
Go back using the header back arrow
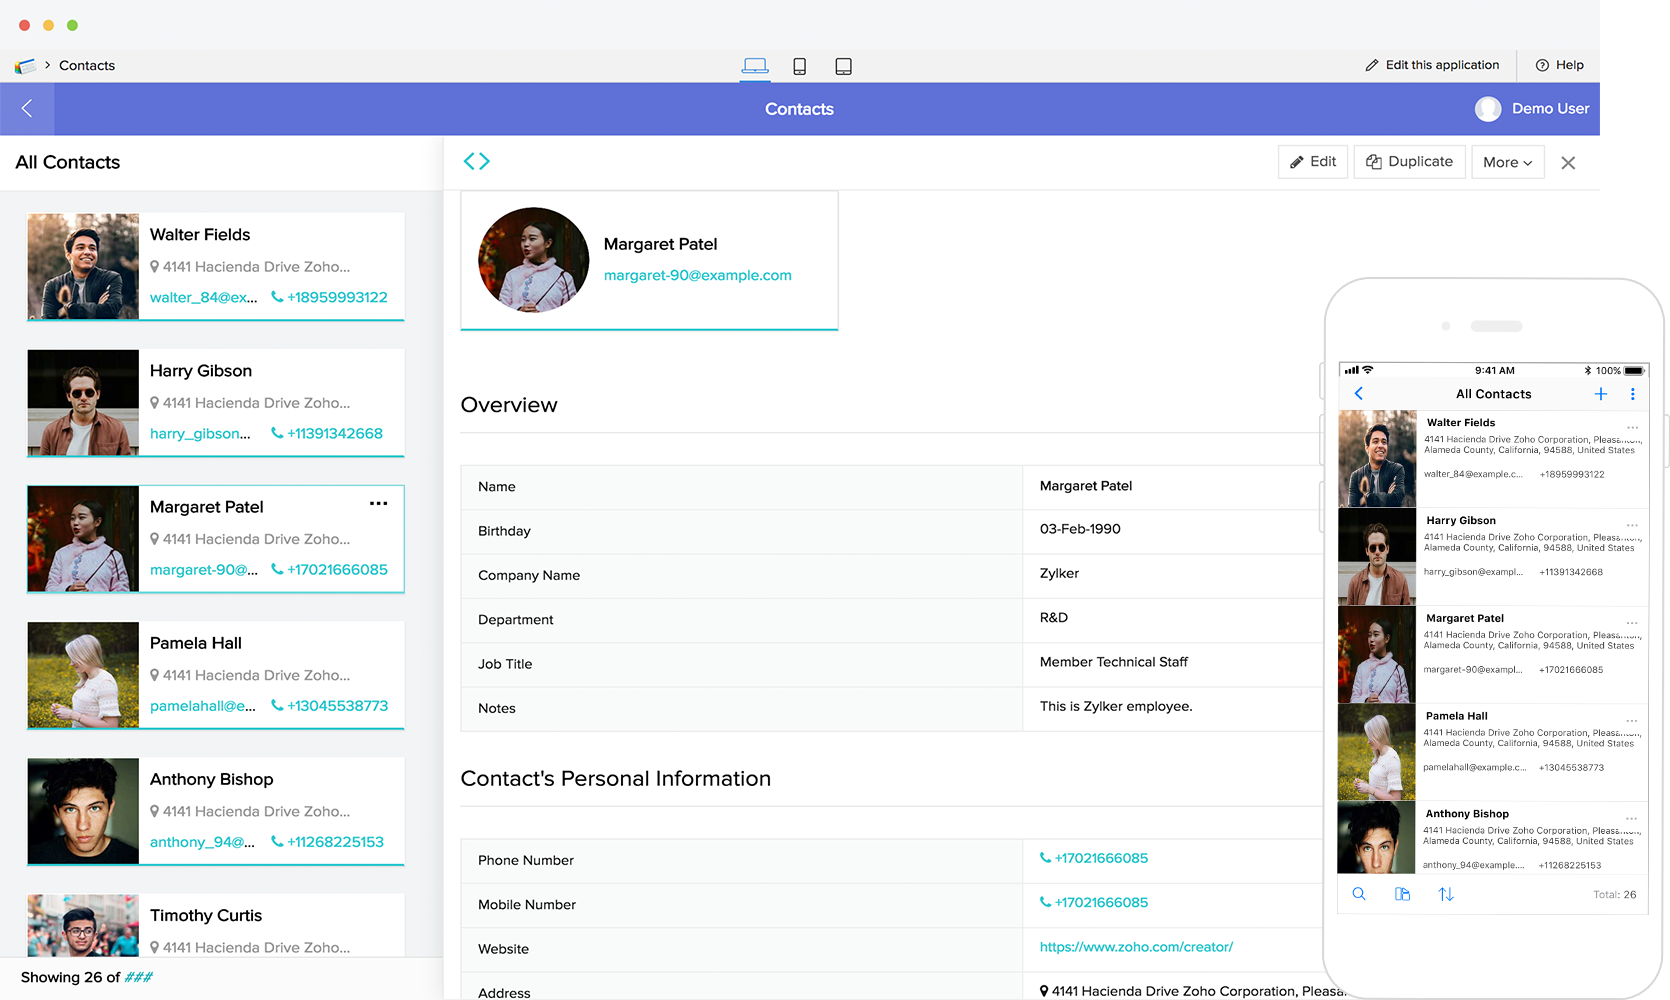tap(27, 108)
